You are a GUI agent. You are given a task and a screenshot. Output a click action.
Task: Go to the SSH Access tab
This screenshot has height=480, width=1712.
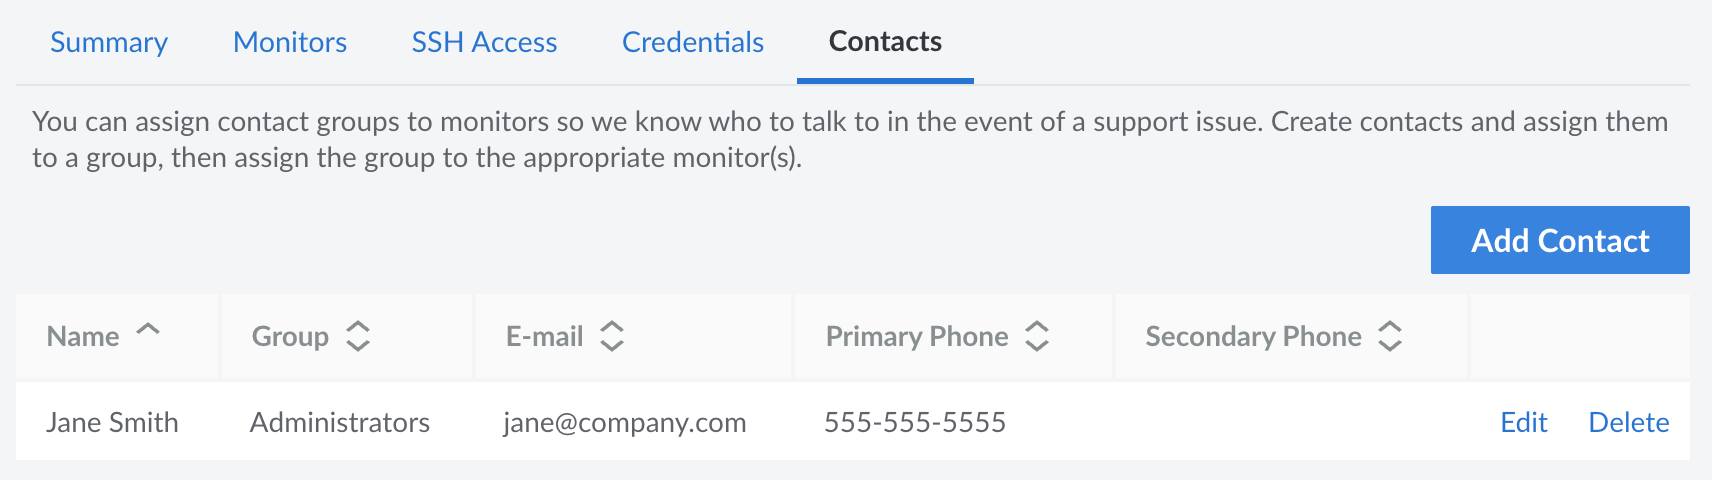484,42
